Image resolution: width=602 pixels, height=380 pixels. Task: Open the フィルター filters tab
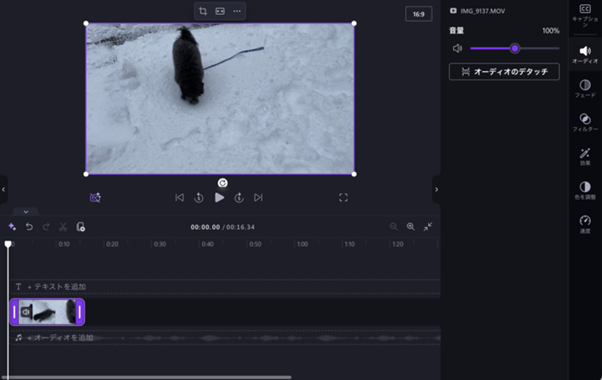pos(585,122)
